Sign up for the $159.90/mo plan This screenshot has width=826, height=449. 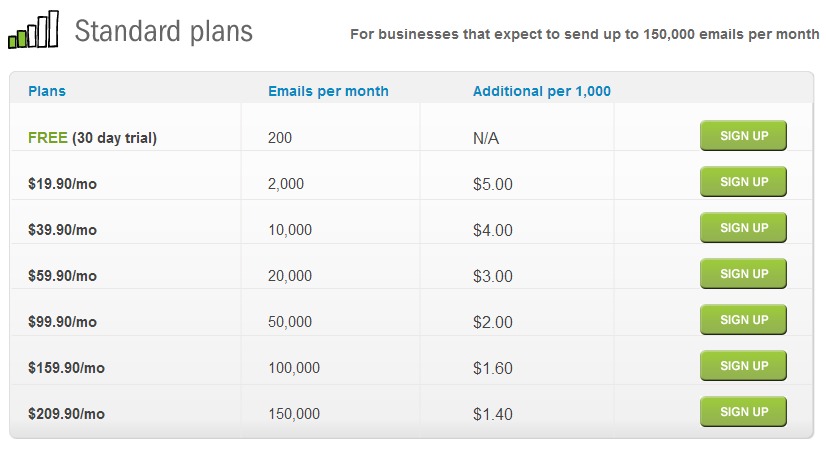(743, 366)
